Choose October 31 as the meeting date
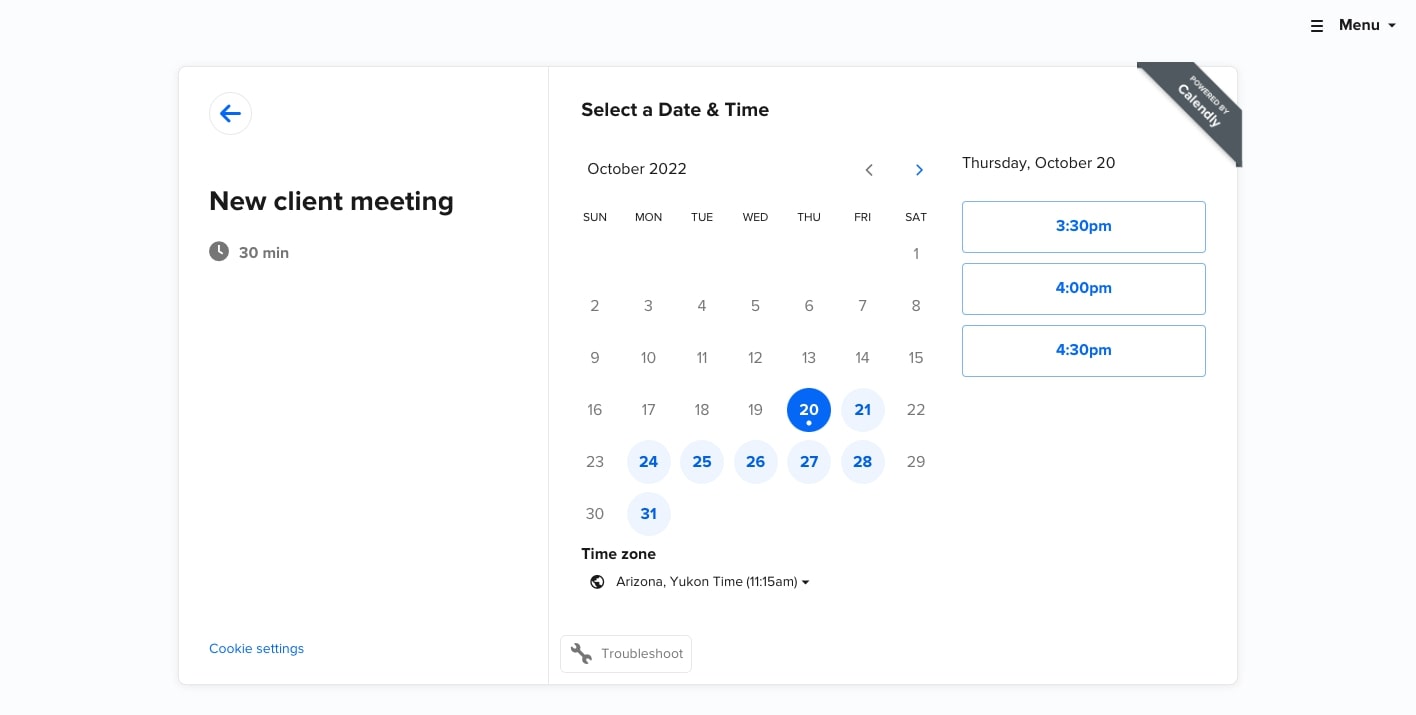 (648, 513)
